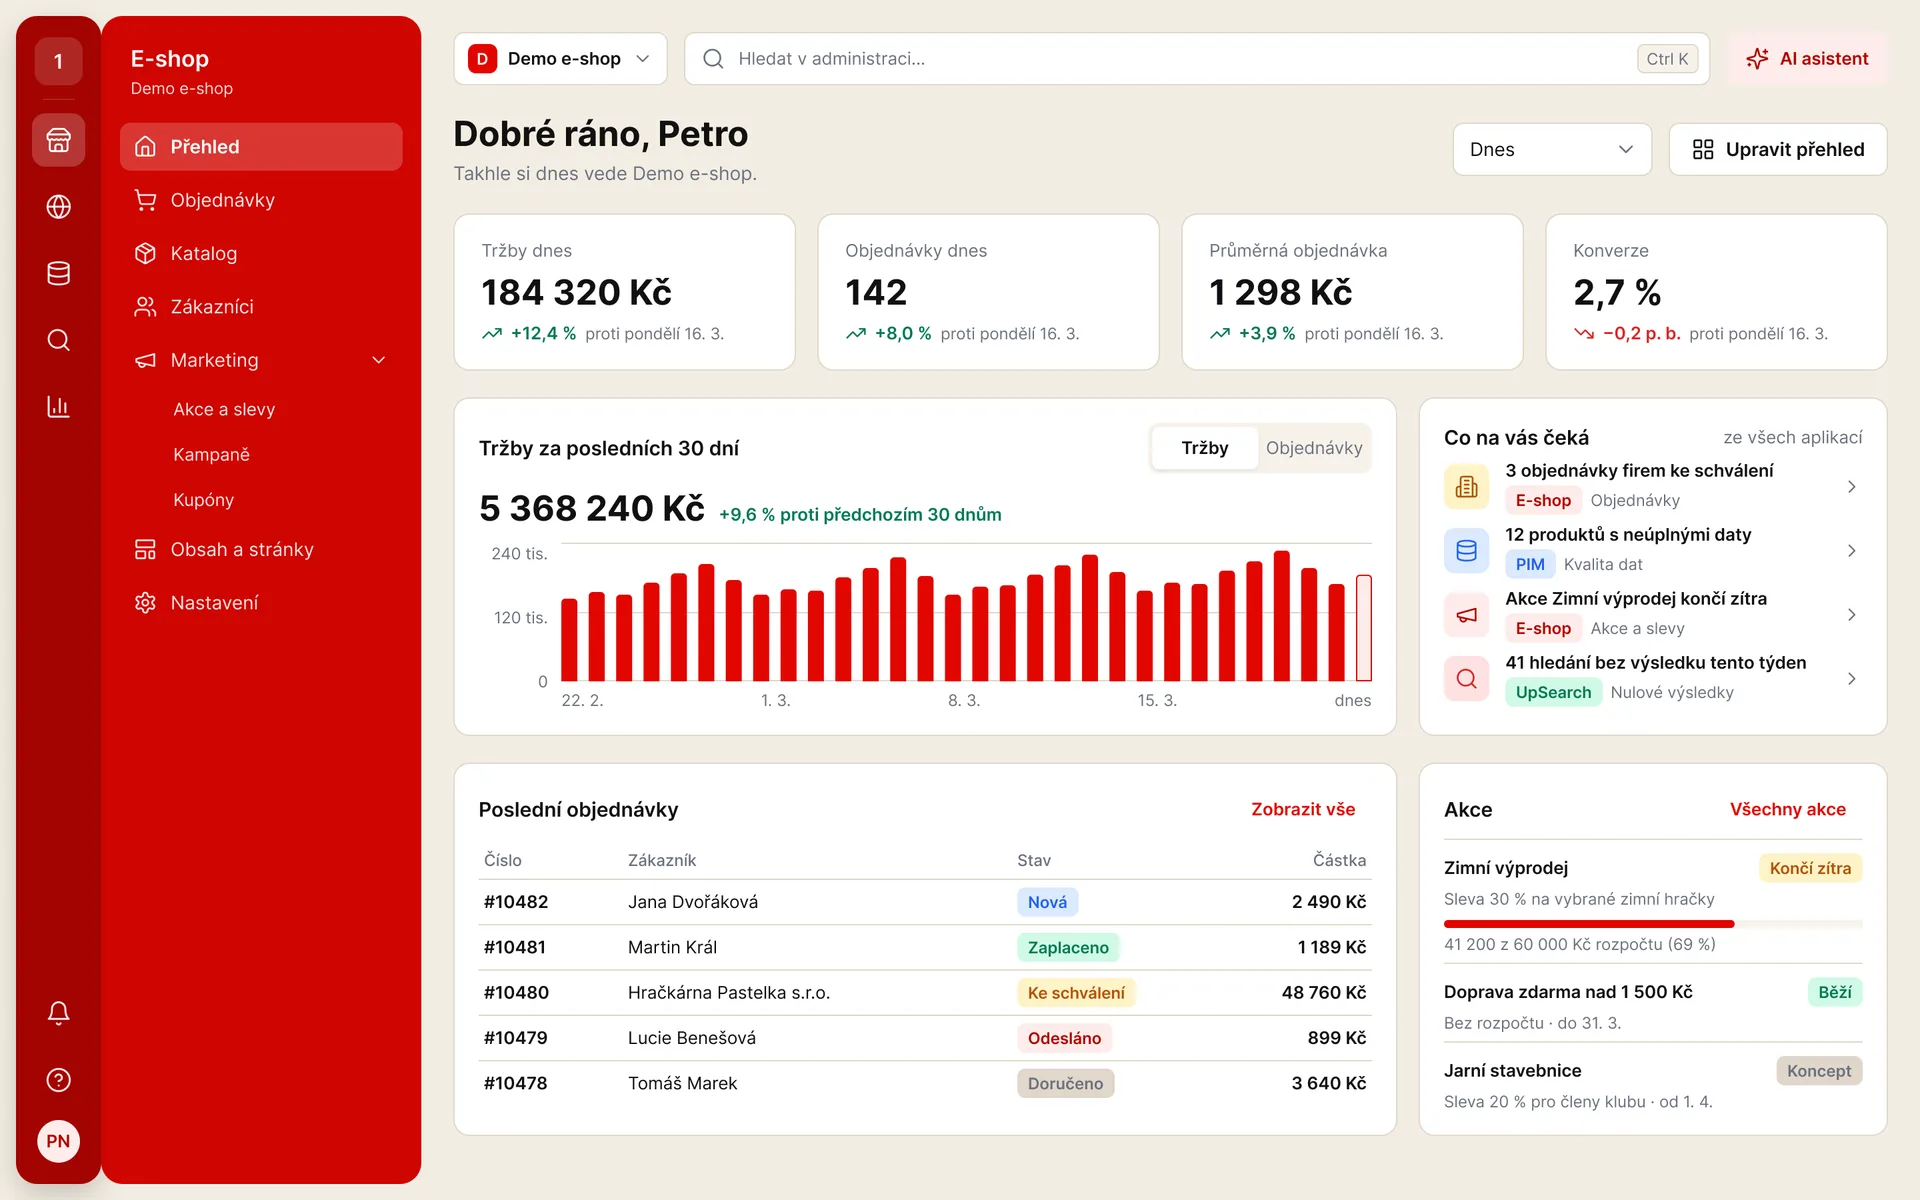Open Akce a slevy submenu item

pyautogui.click(x=224, y=409)
